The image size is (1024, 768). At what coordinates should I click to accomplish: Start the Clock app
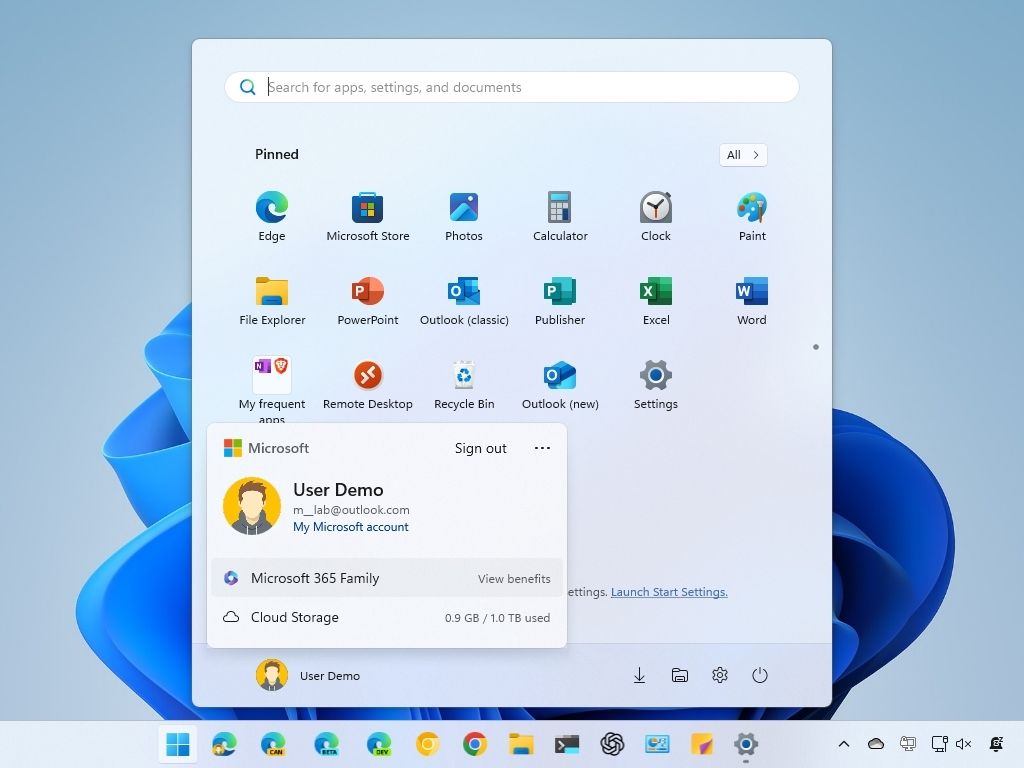[x=655, y=210]
